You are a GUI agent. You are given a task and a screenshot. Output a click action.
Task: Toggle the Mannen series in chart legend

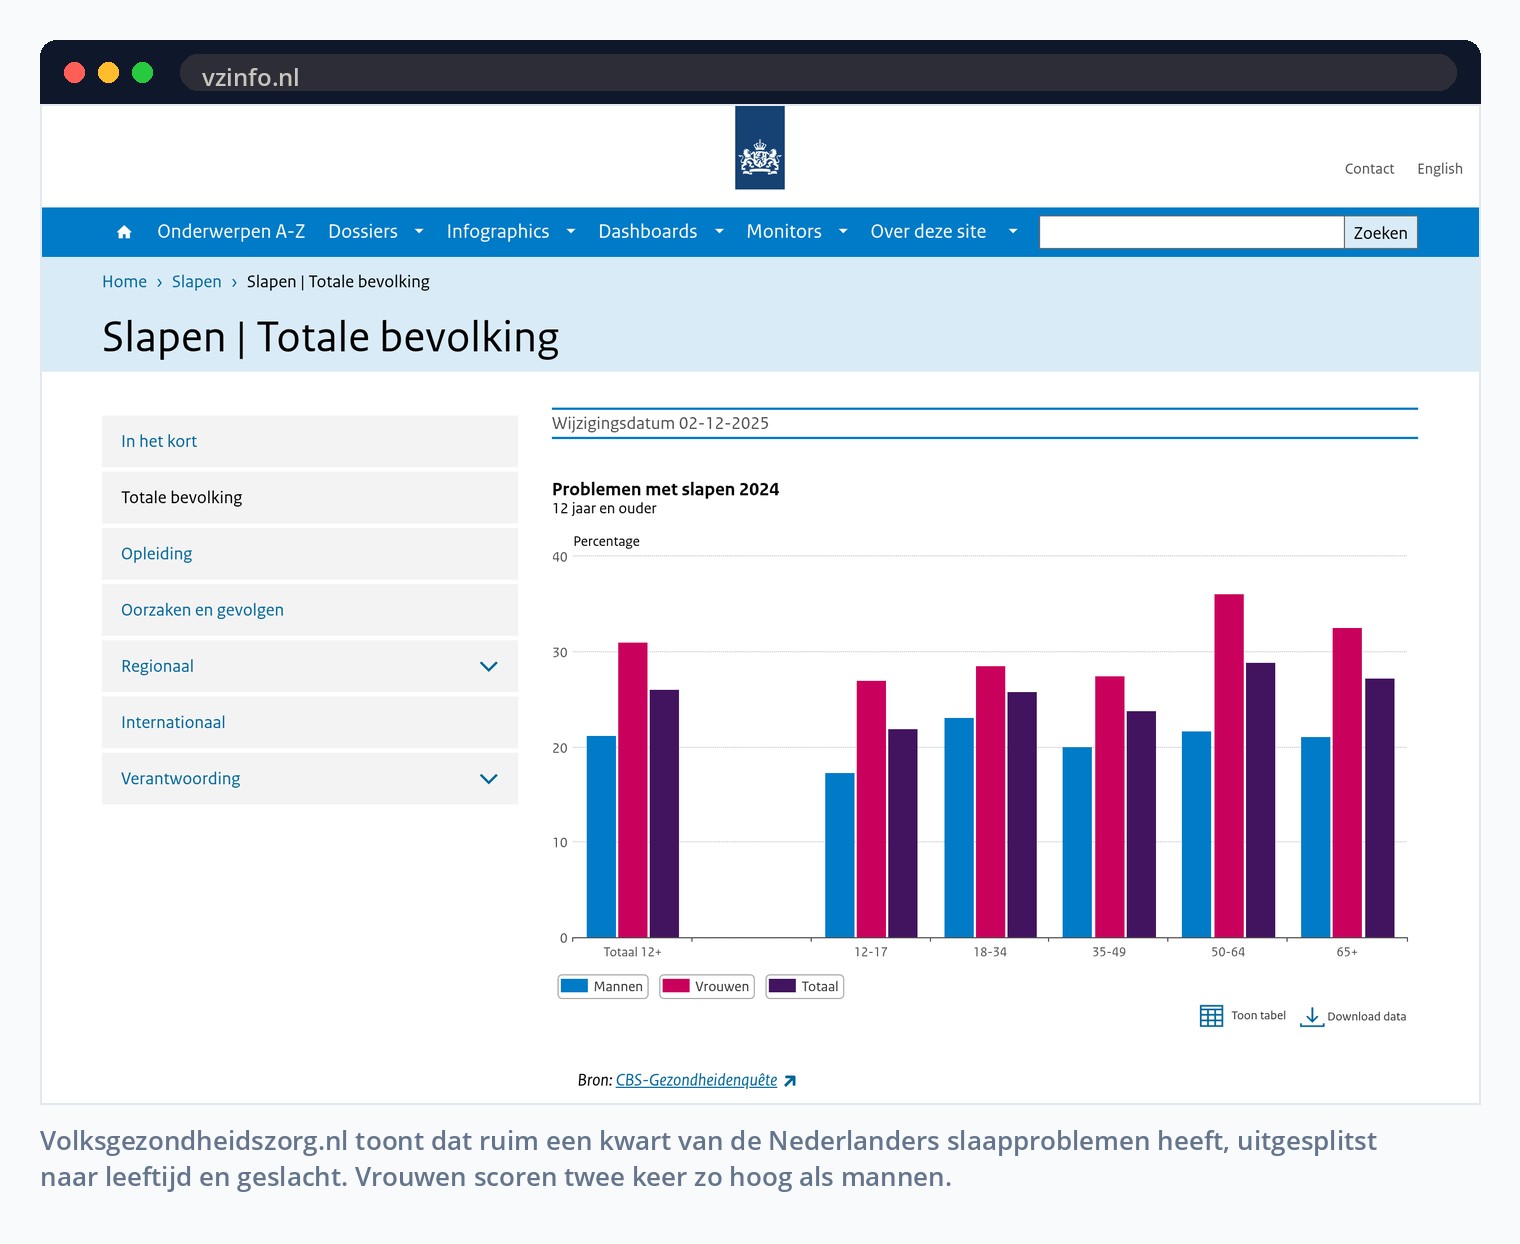[603, 987]
